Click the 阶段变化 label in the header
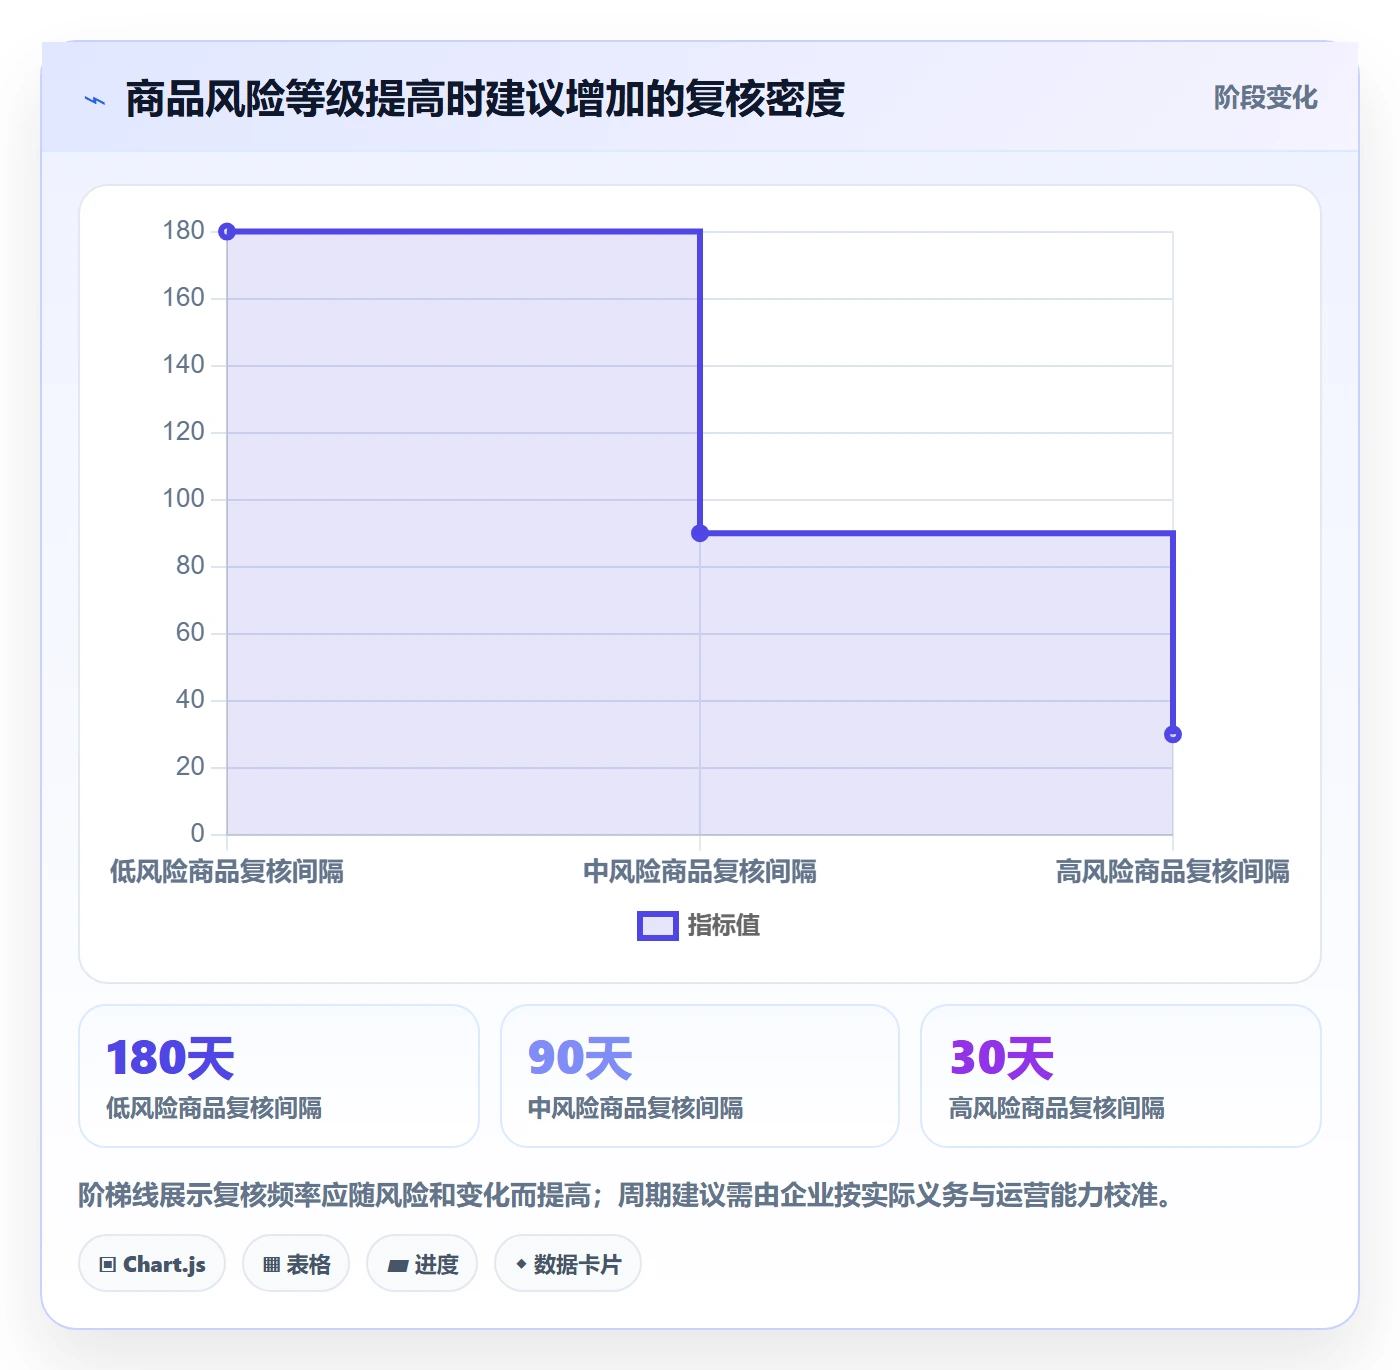The width and height of the screenshot is (1400, 1370). pos(1265,98)
